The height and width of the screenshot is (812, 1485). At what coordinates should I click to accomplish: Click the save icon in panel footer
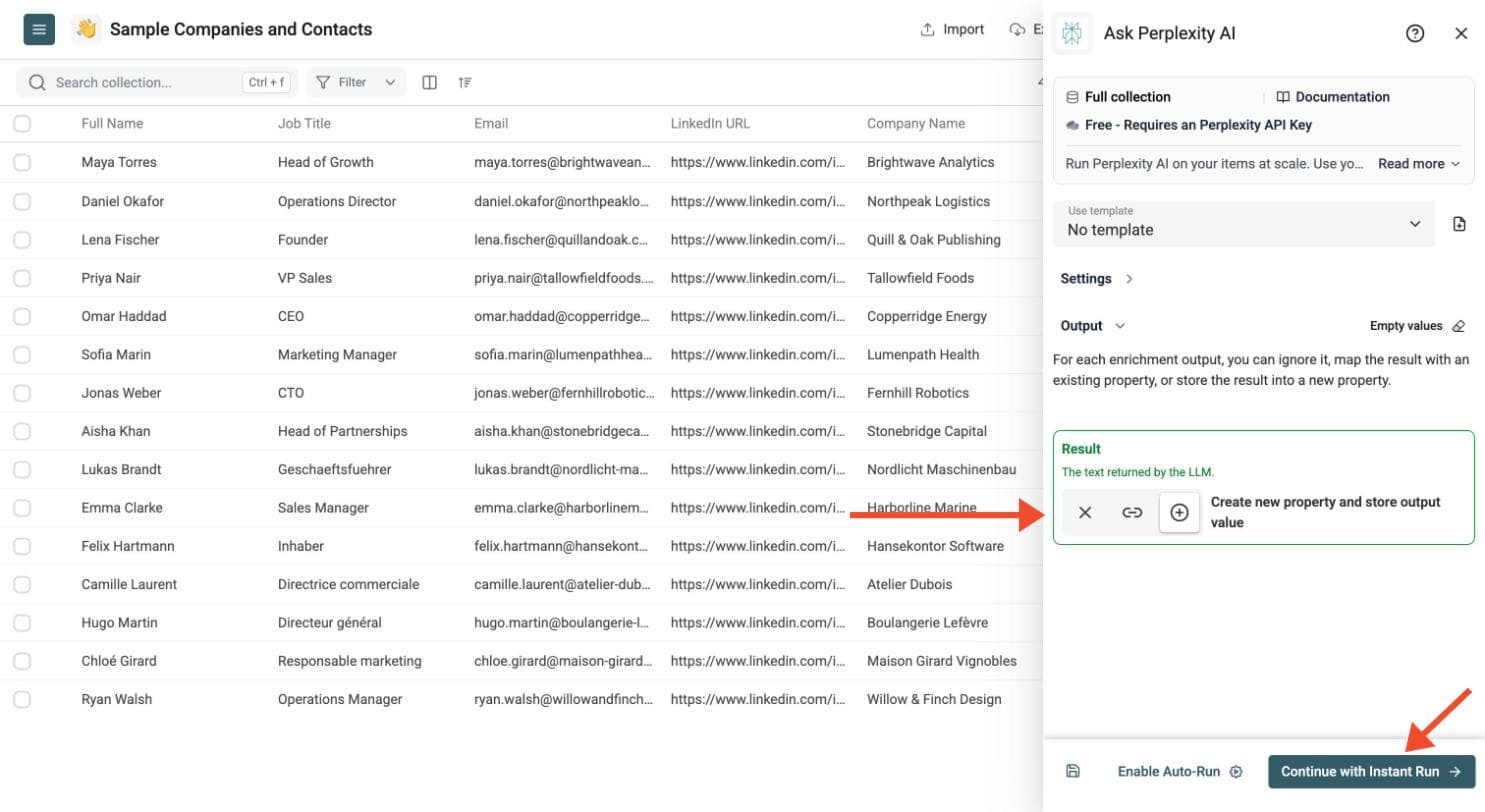[1073, 771]
